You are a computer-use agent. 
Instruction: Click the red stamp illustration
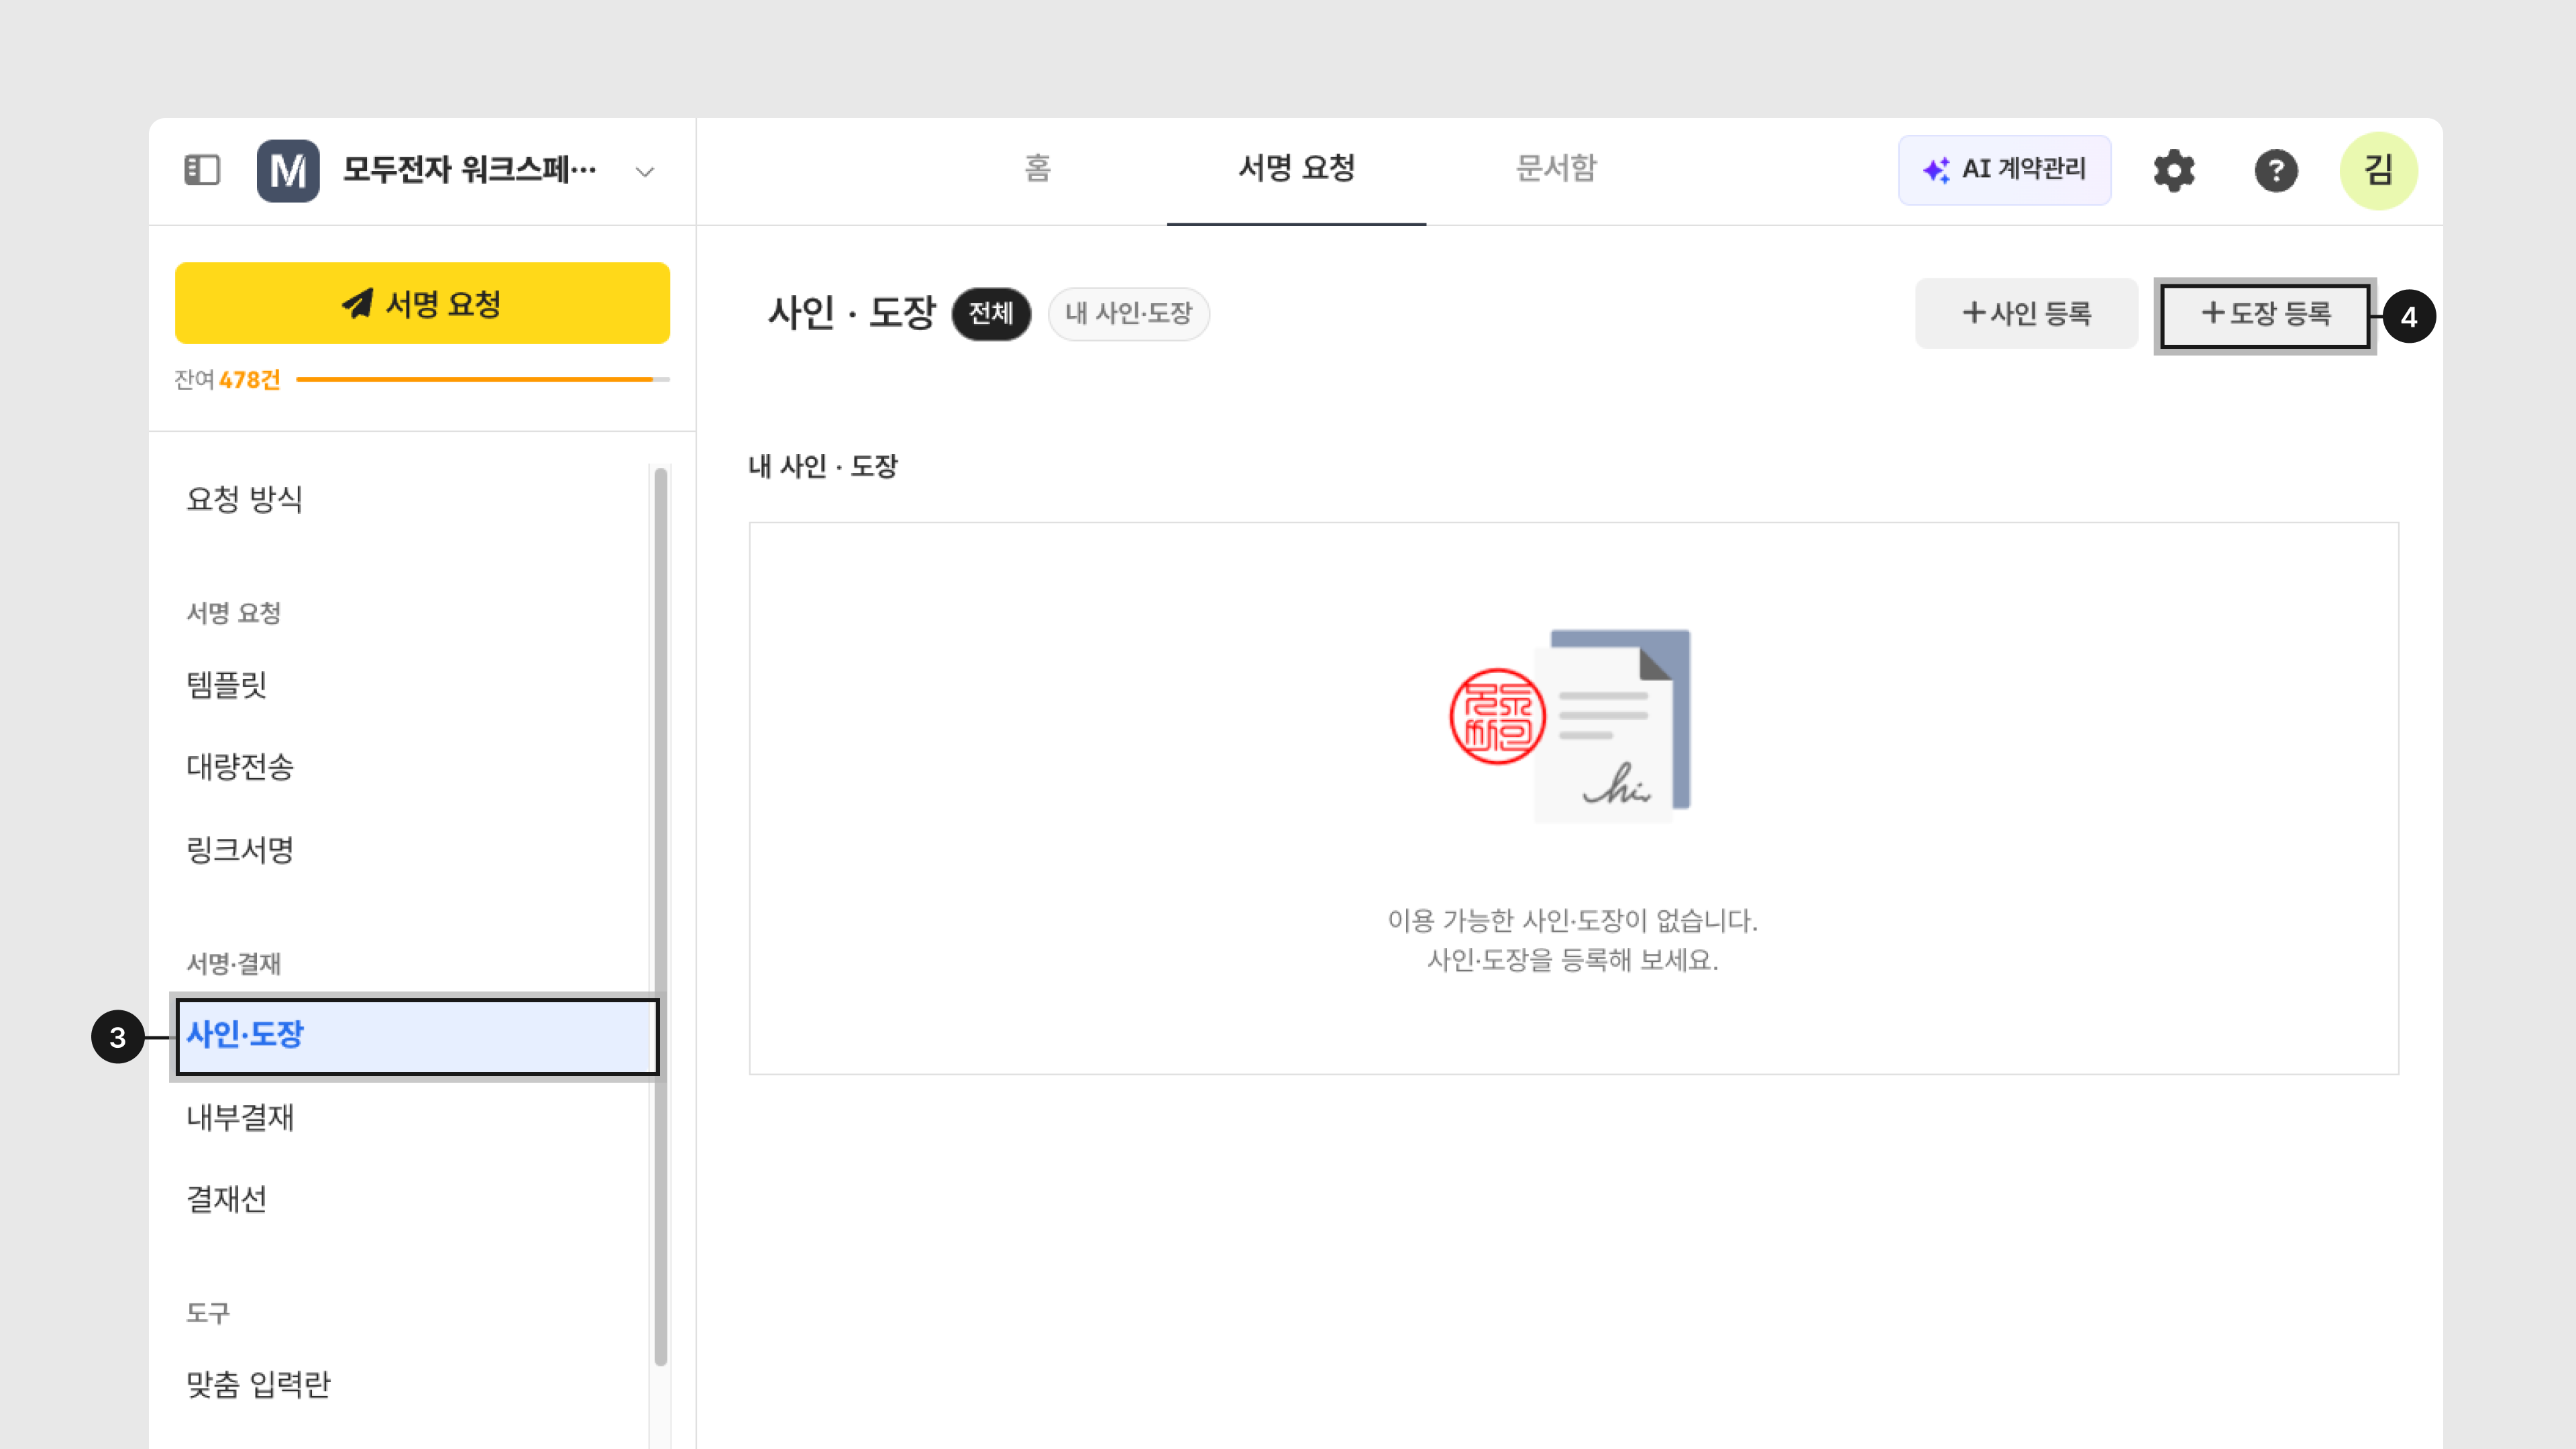point(1497,716)
